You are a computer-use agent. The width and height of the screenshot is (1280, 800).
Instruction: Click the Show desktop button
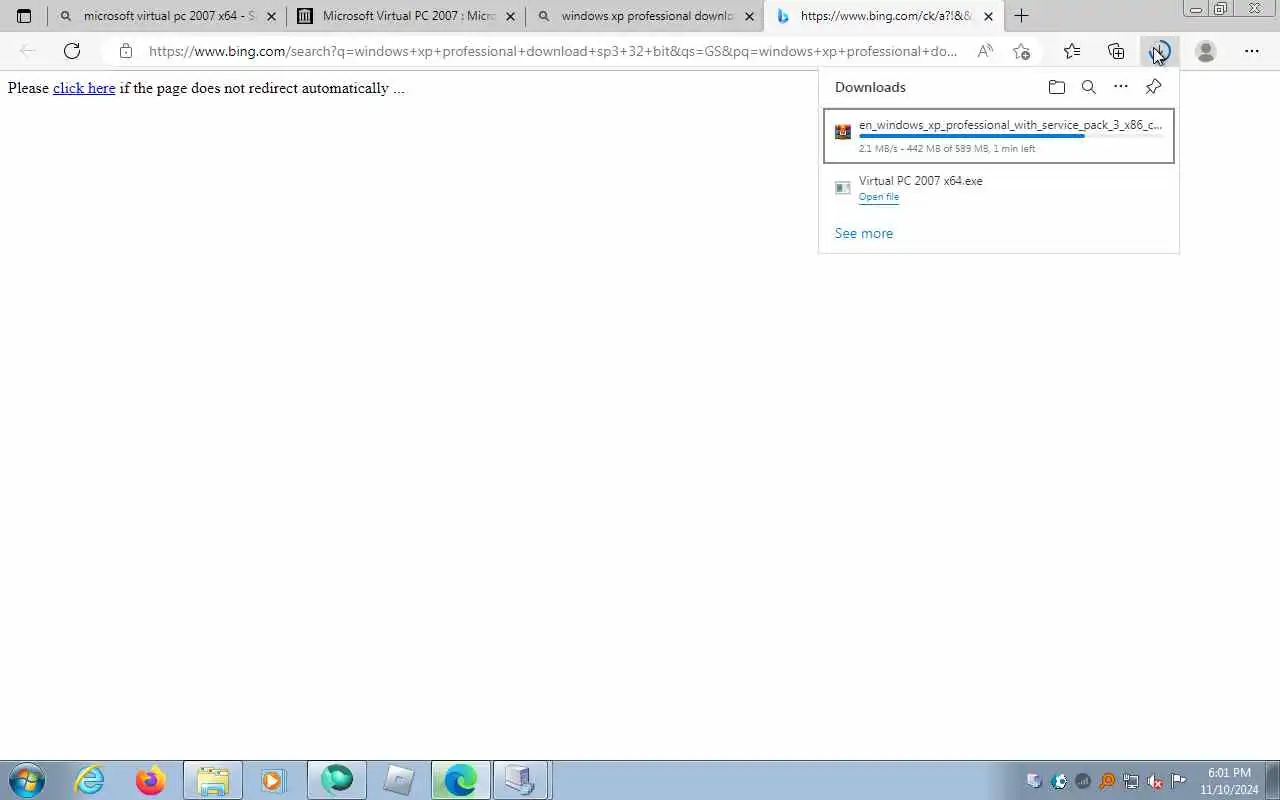tap(1273, 780)
